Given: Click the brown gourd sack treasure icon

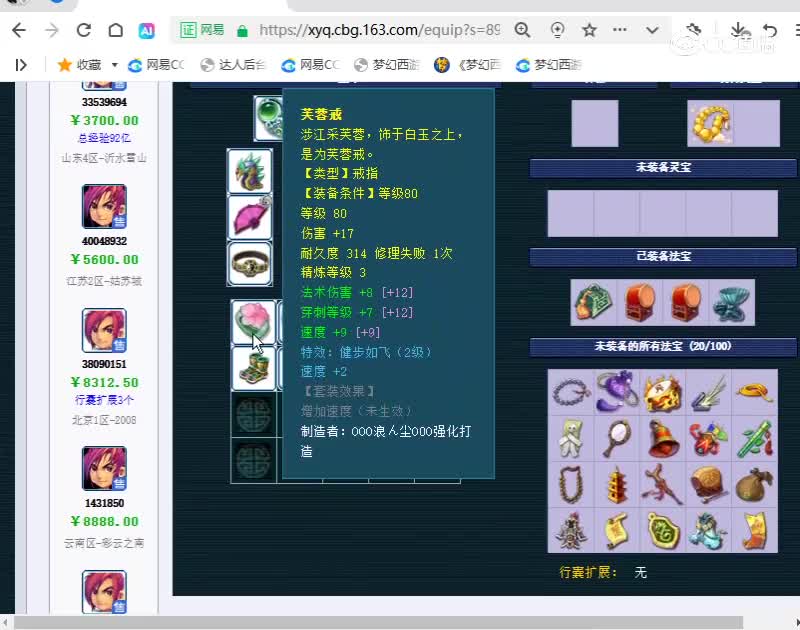Looking at the screenshot, I should (754, 484).
